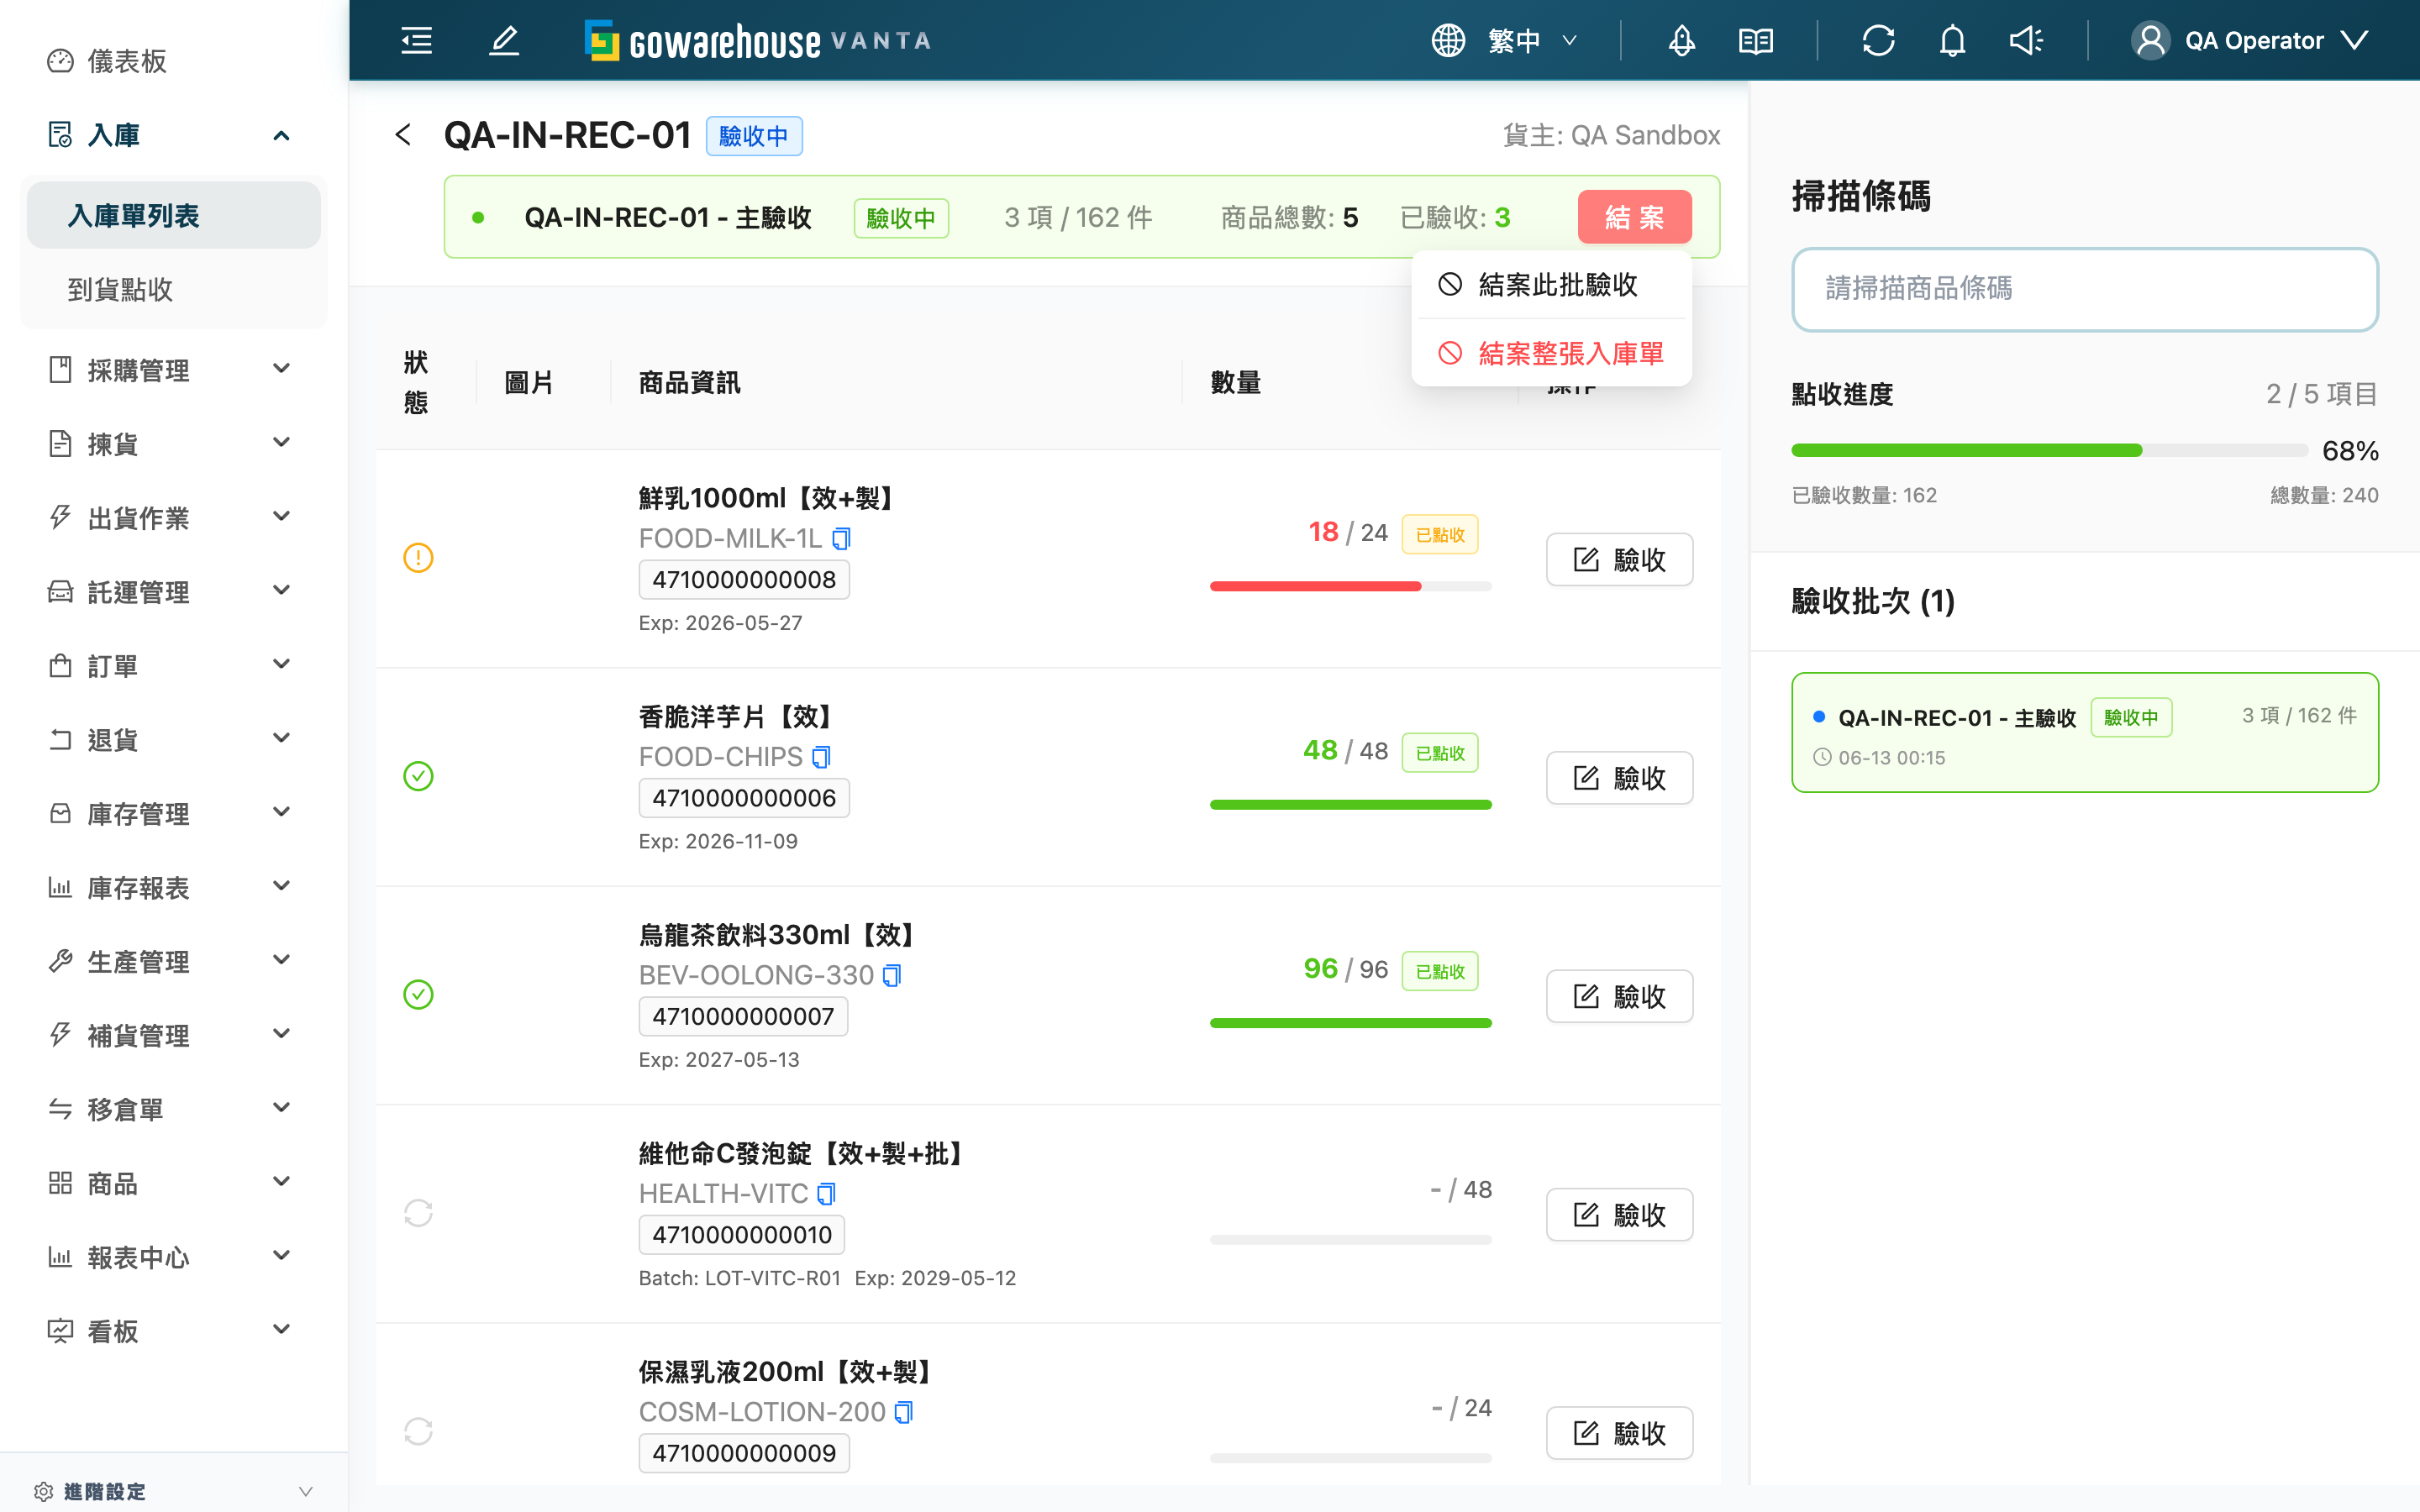This screenshot has width=2420, height=1512.
Task: Click 驗收 button for 鮮乳1000ml
Action: (1619, 559)
